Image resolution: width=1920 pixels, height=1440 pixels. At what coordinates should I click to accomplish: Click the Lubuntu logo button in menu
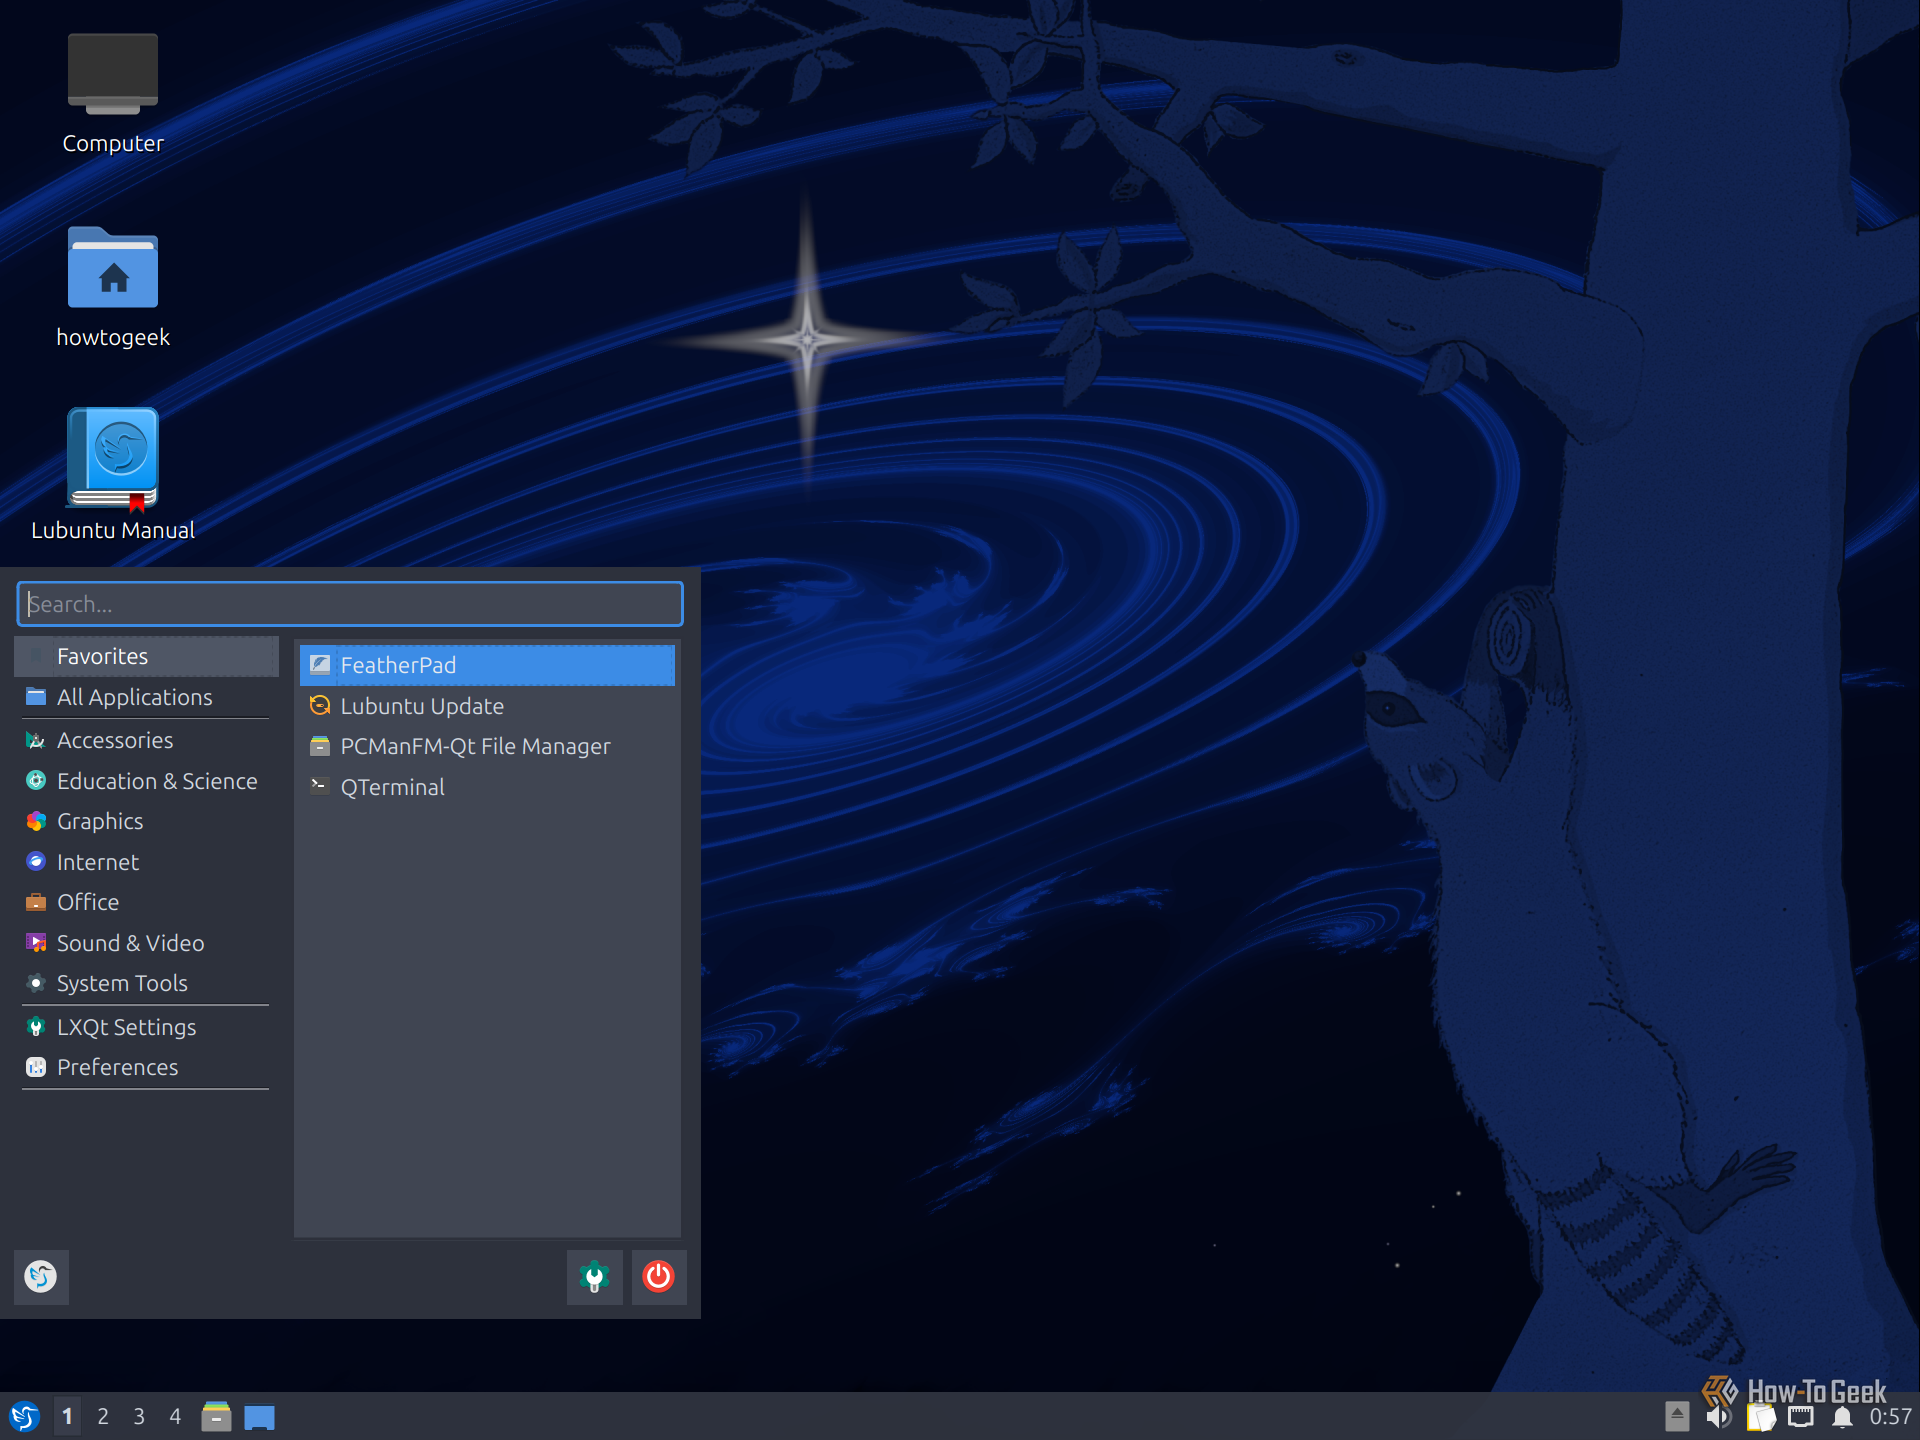point(41,1277)
